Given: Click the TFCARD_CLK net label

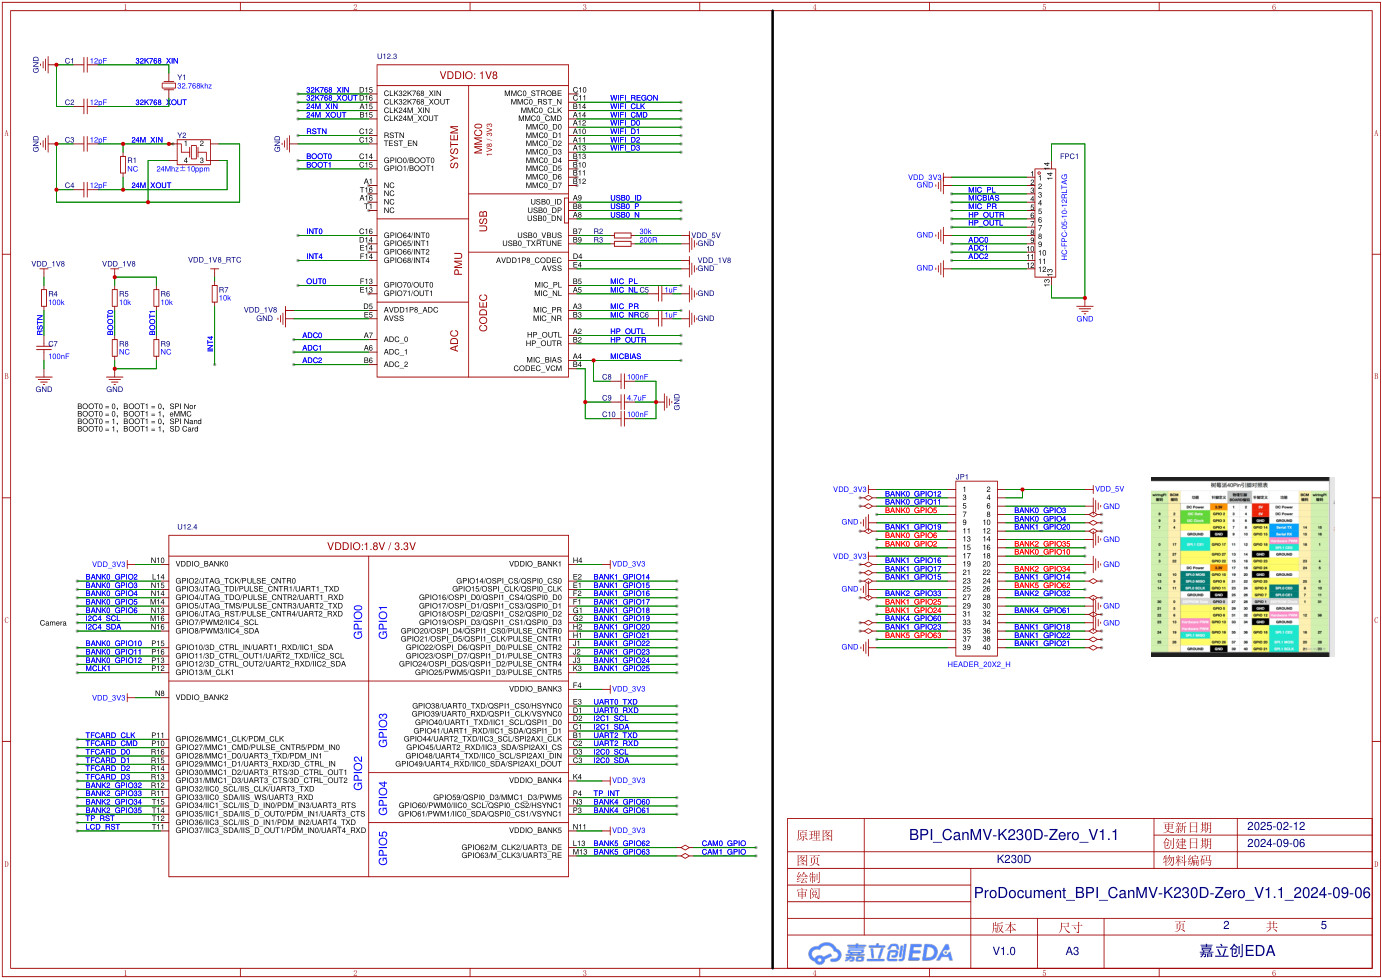Looking at the screenshot, I should pos(110,736).
